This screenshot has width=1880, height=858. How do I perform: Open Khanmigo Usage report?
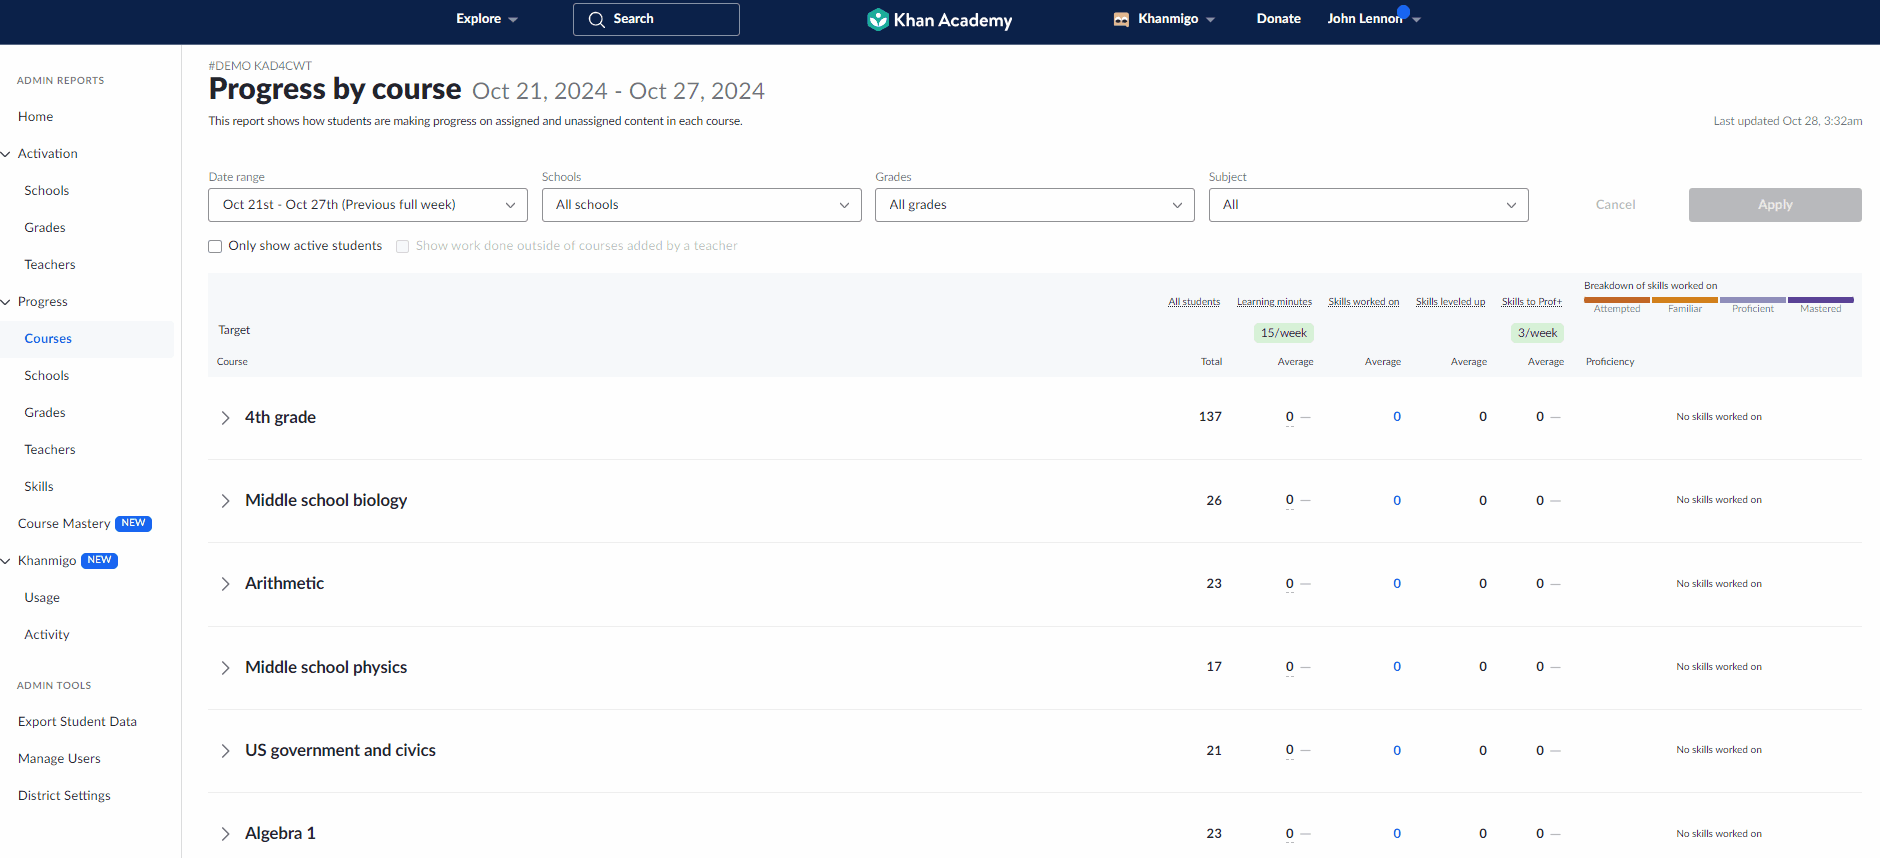pos(42,598)
